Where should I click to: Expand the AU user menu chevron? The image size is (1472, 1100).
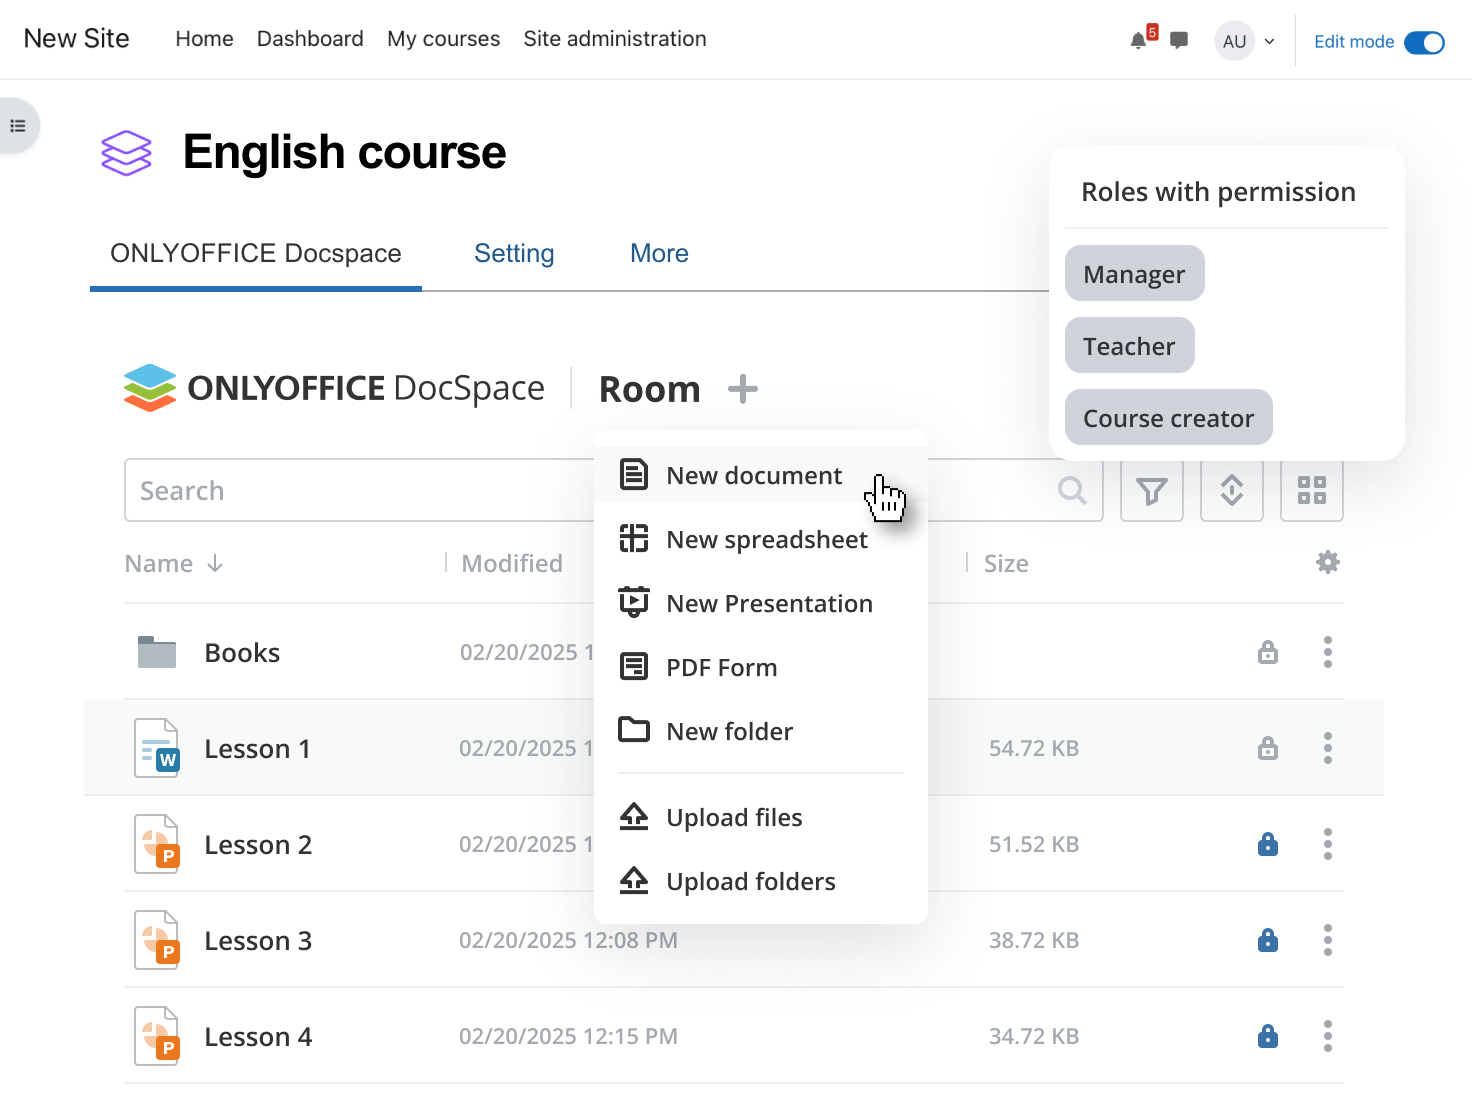[x=1269, y=42]
